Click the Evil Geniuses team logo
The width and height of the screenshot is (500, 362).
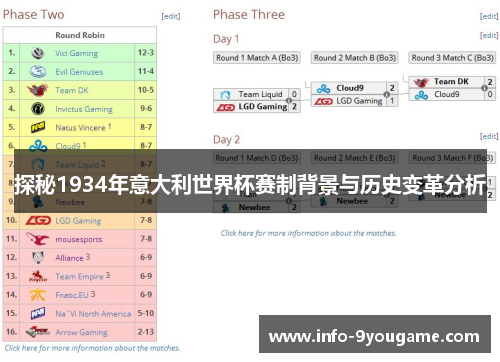tap(38, 71)
